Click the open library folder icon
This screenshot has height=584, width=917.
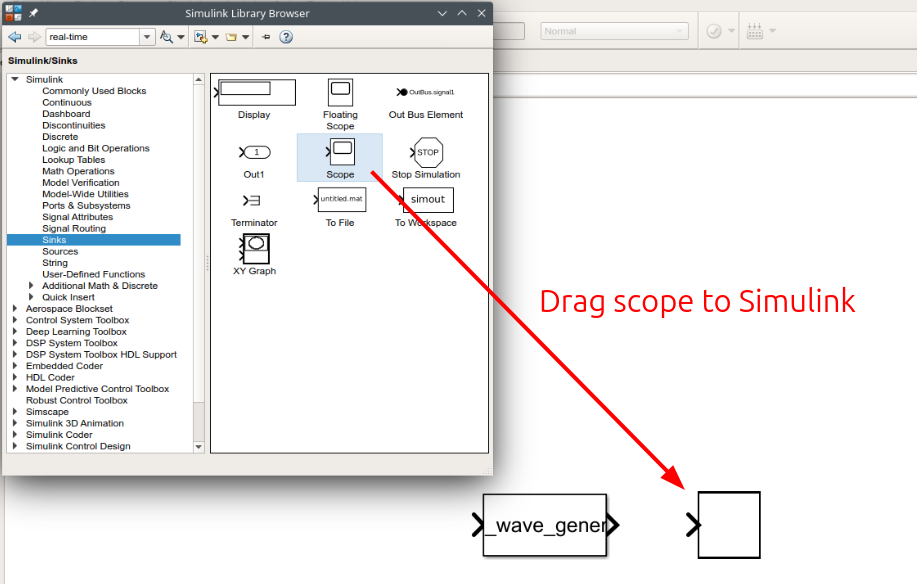(231, 37)
